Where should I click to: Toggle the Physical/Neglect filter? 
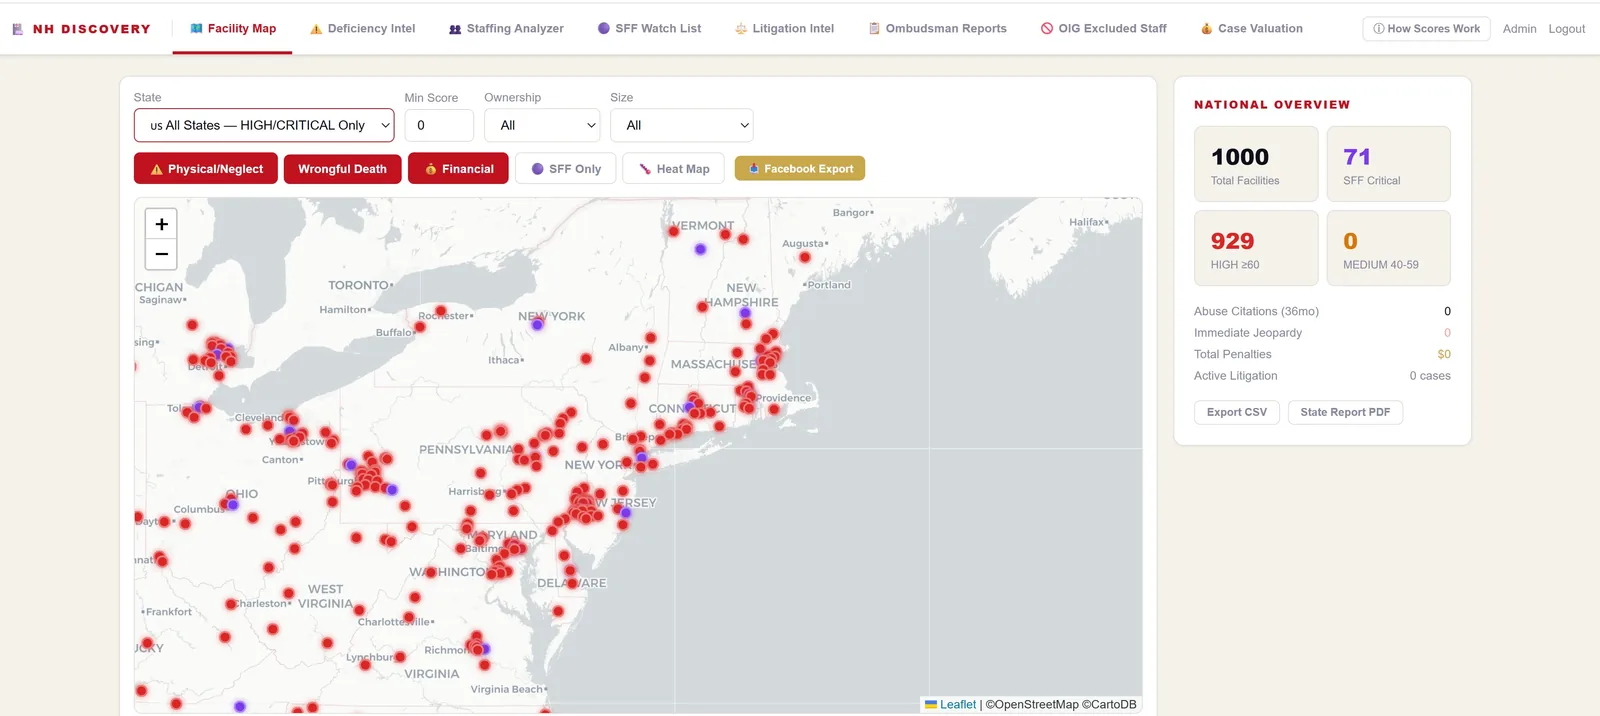(206, 169)
